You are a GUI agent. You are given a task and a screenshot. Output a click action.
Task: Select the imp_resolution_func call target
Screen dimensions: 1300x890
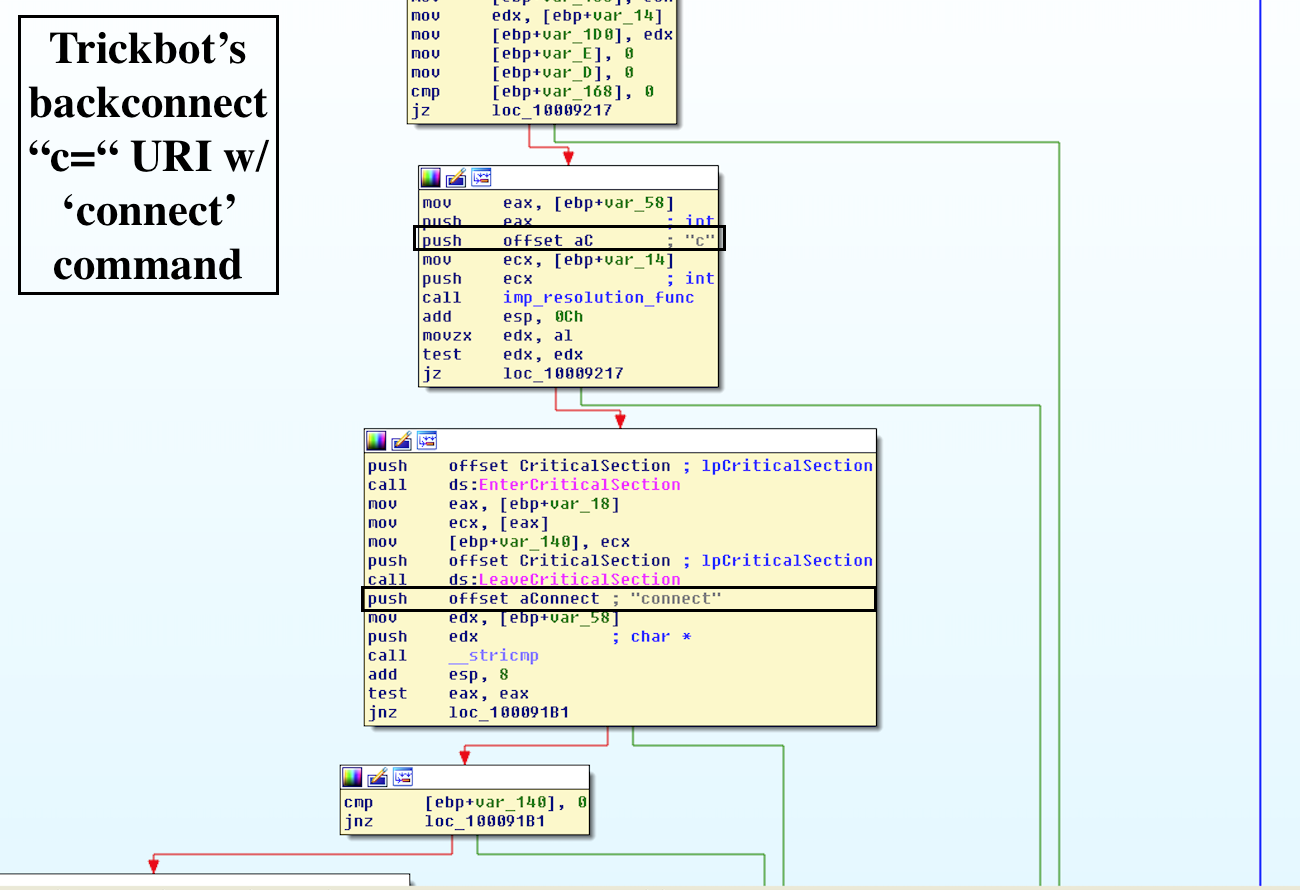click(598, 297)
